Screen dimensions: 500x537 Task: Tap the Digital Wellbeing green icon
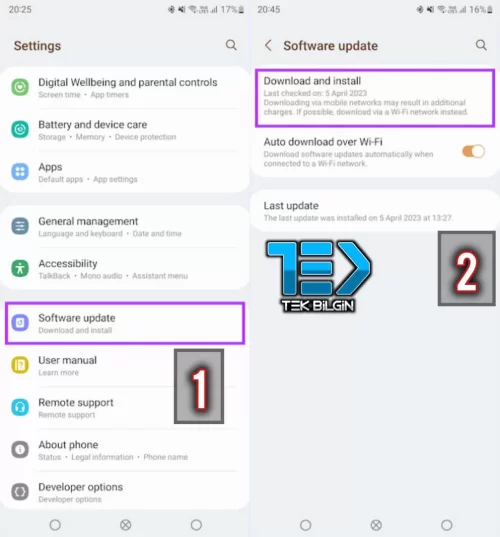[20, 87]
